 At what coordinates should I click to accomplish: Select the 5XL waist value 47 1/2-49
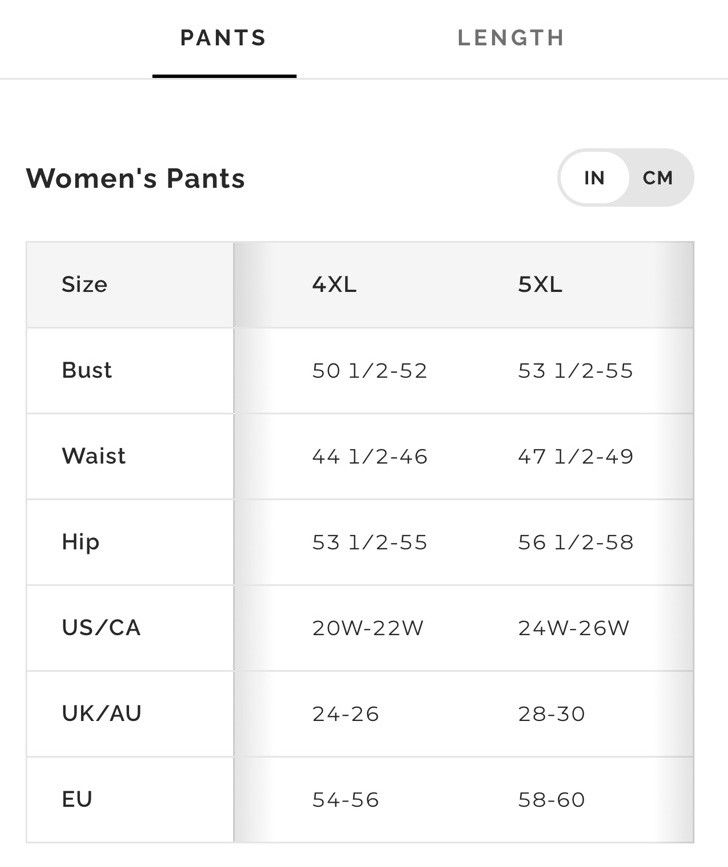coord(575,456)
